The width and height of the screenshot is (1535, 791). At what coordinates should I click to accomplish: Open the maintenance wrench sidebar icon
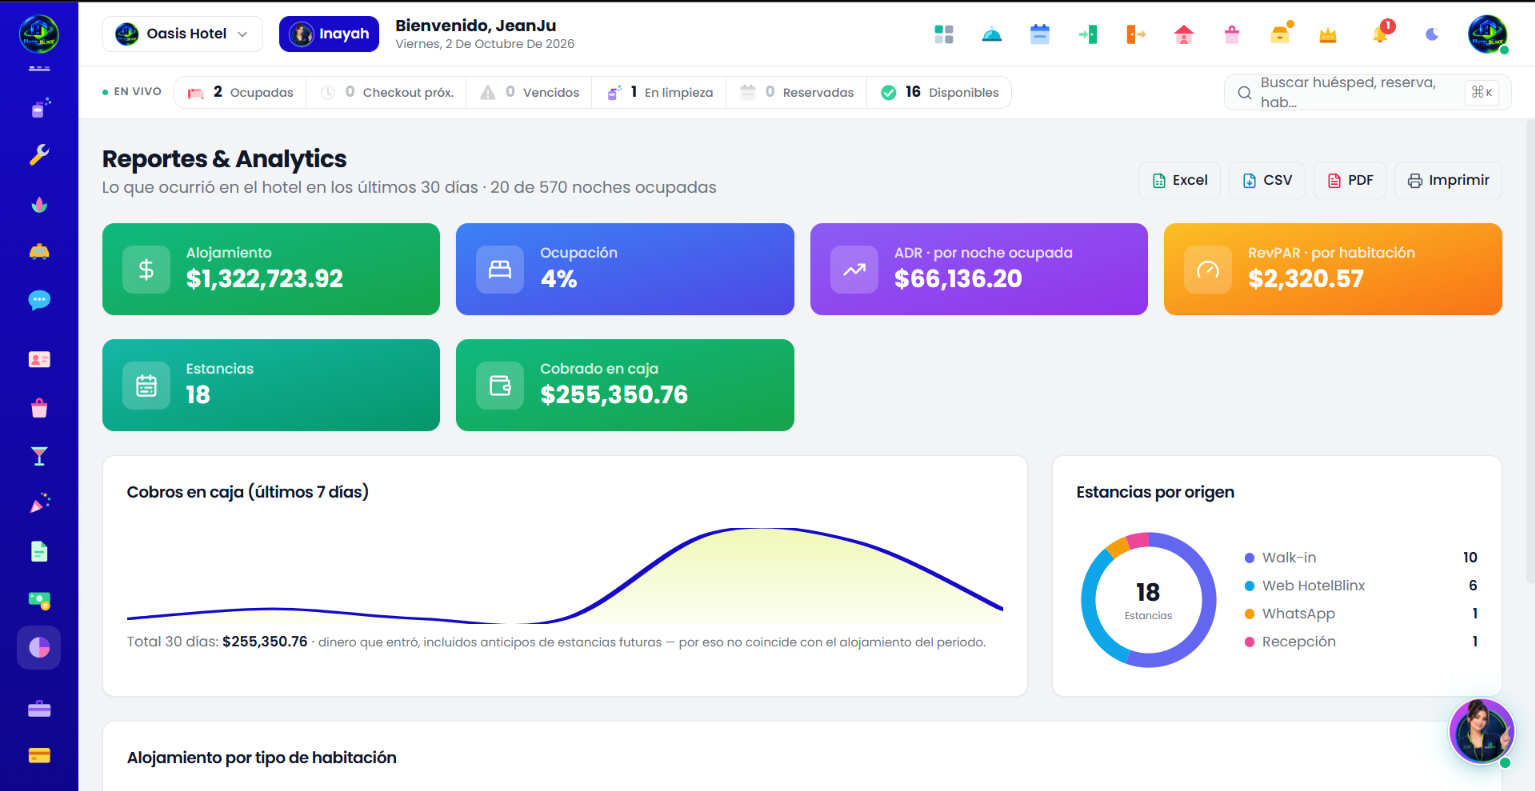(39, 155)
